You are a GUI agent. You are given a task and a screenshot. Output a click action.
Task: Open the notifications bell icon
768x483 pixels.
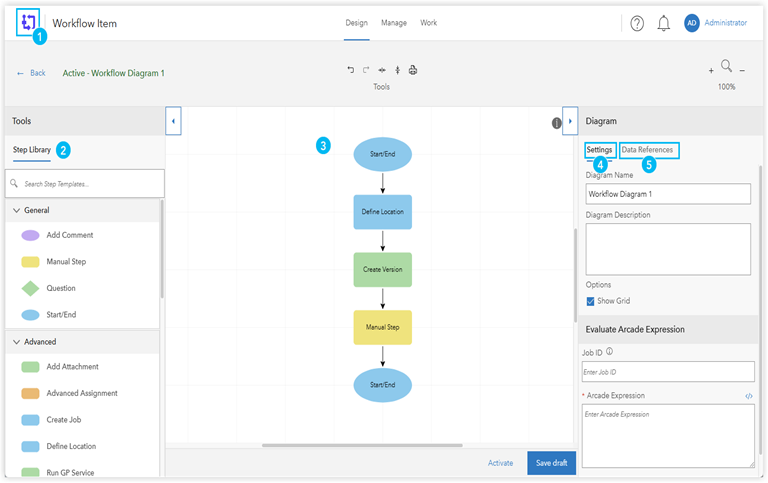[x=663, y=23]
